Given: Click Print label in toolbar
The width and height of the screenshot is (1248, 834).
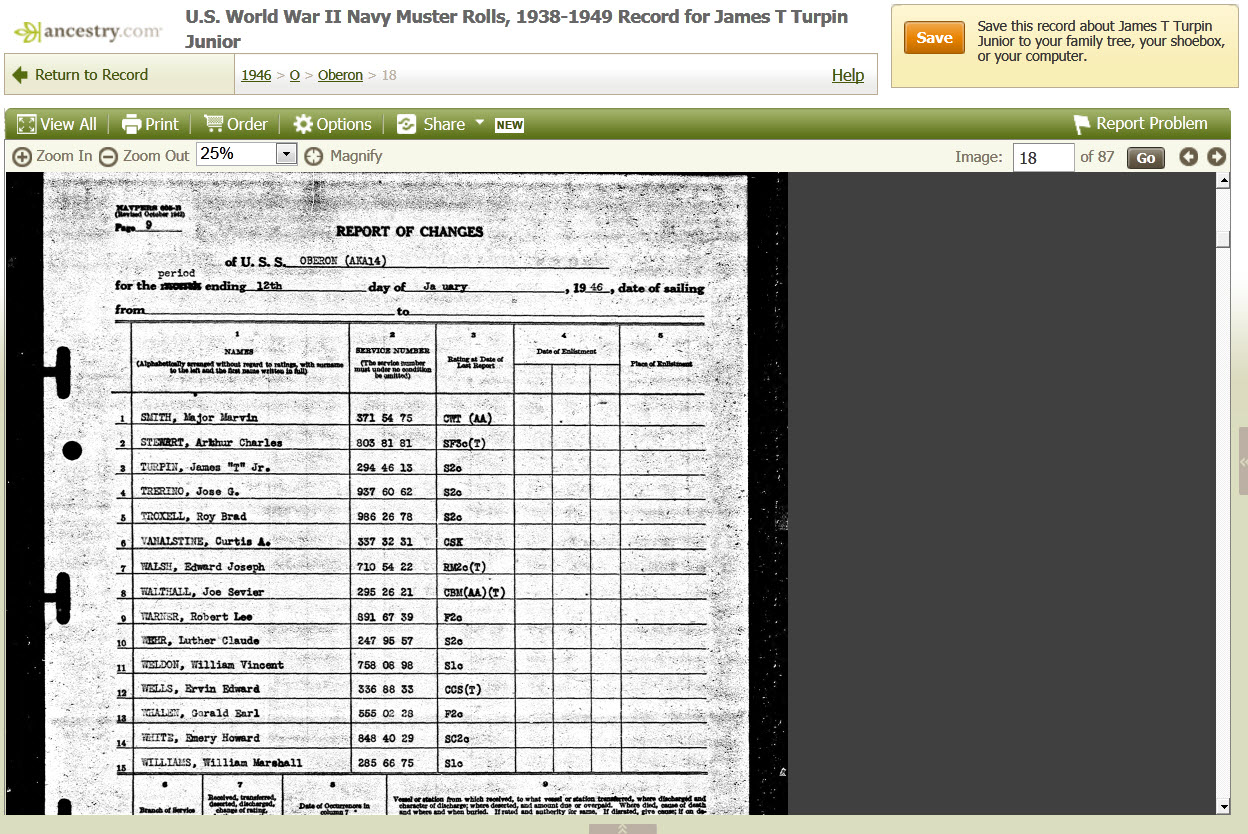Looking at the screenshot, I should [162, 124].
